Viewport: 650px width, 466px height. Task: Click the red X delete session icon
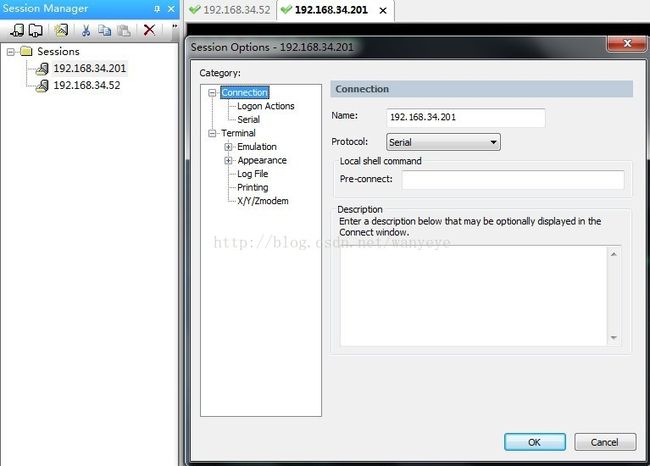tap(149, 30)
